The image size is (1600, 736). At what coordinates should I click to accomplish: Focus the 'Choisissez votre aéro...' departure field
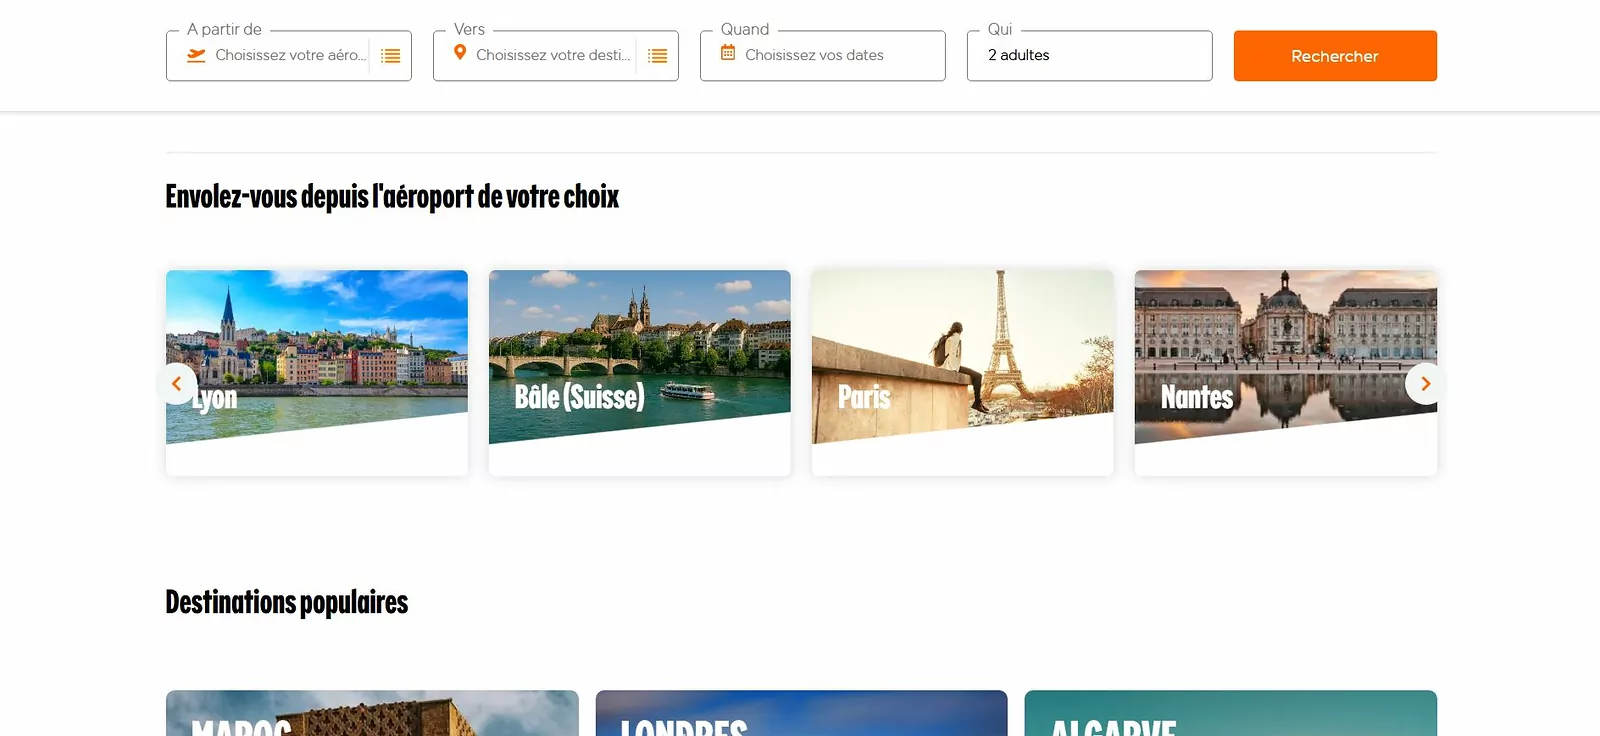(x=290, y=55)
